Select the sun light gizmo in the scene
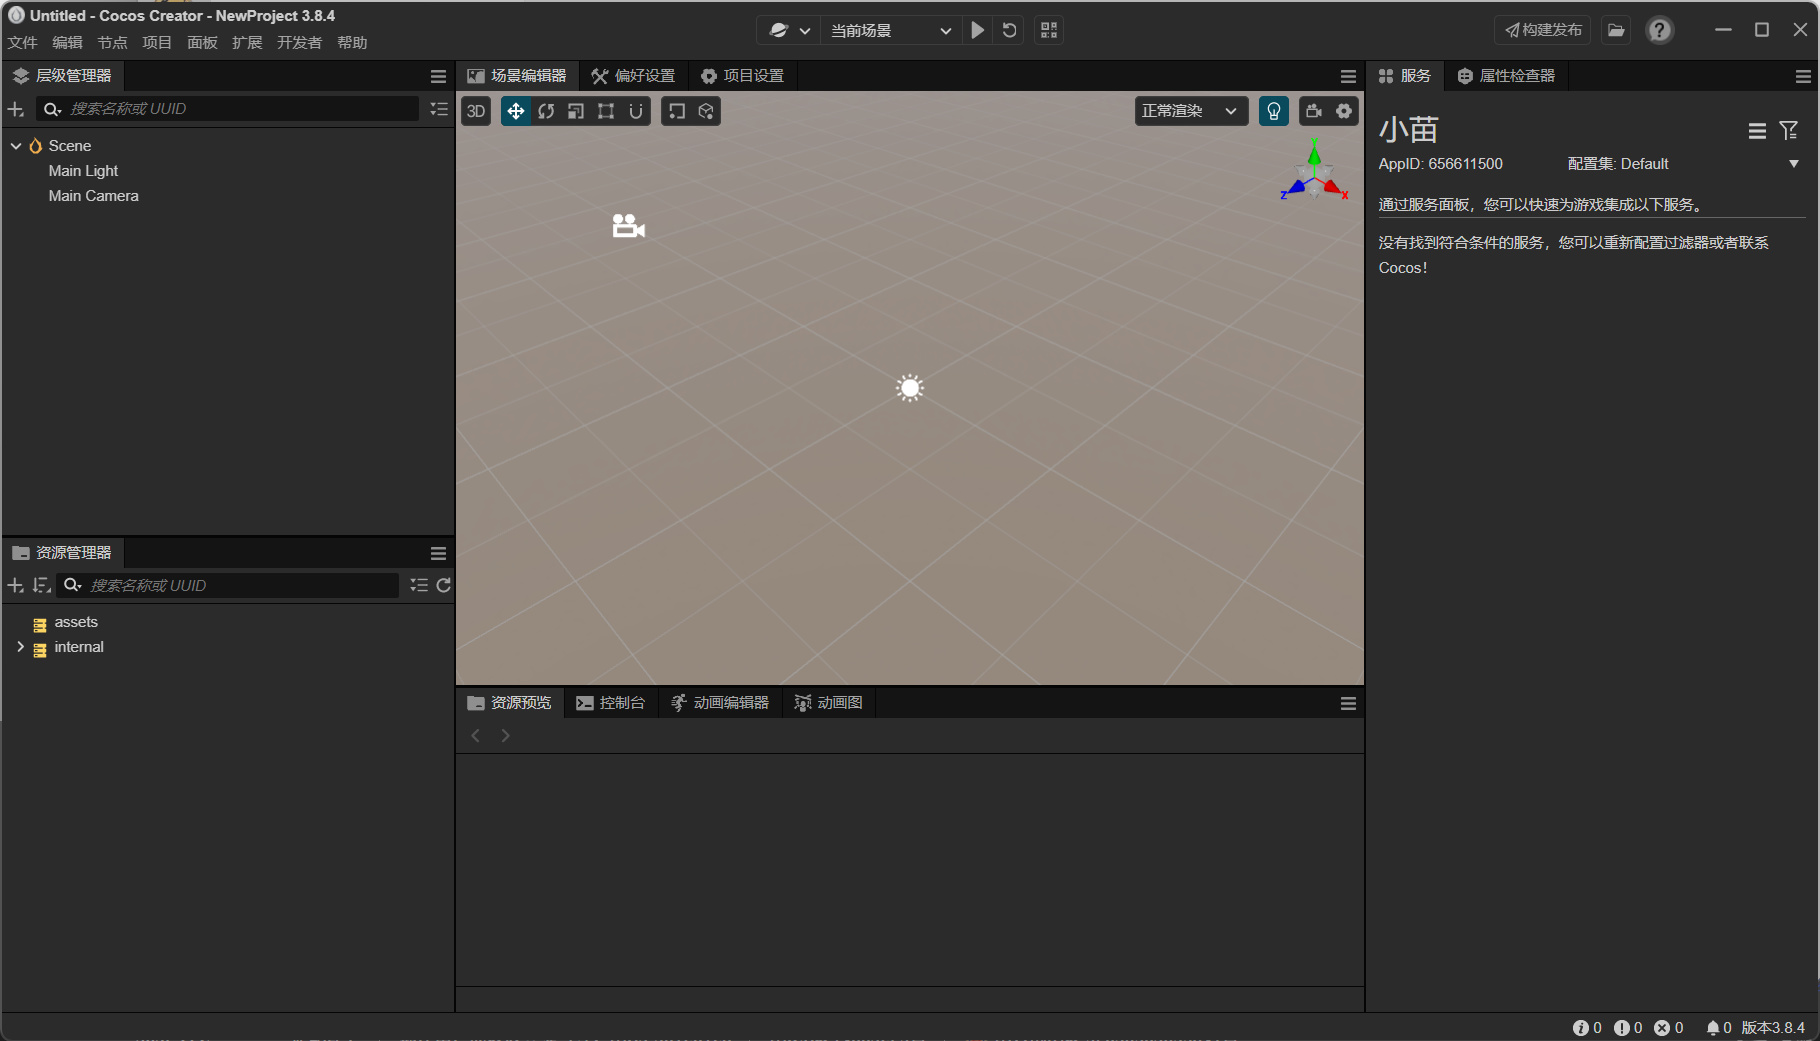1820x1041 pixels. (910, 388)
